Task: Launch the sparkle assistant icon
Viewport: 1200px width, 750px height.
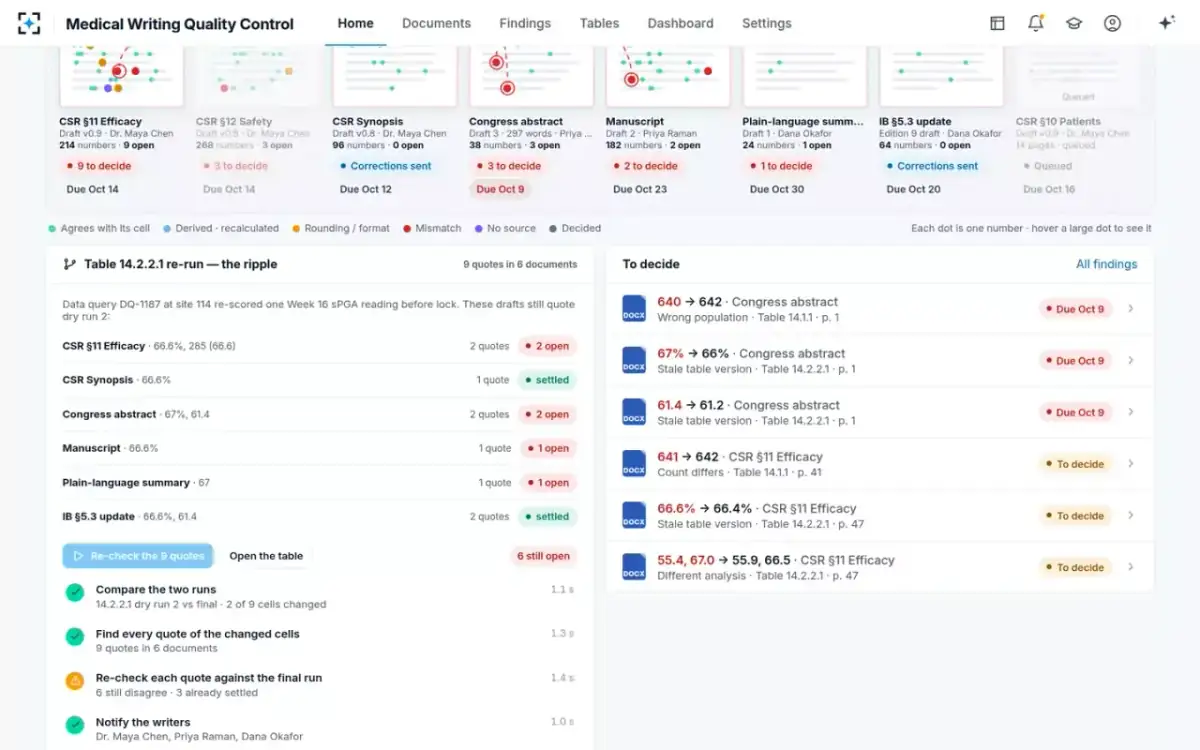Action: pos(1166,23)
